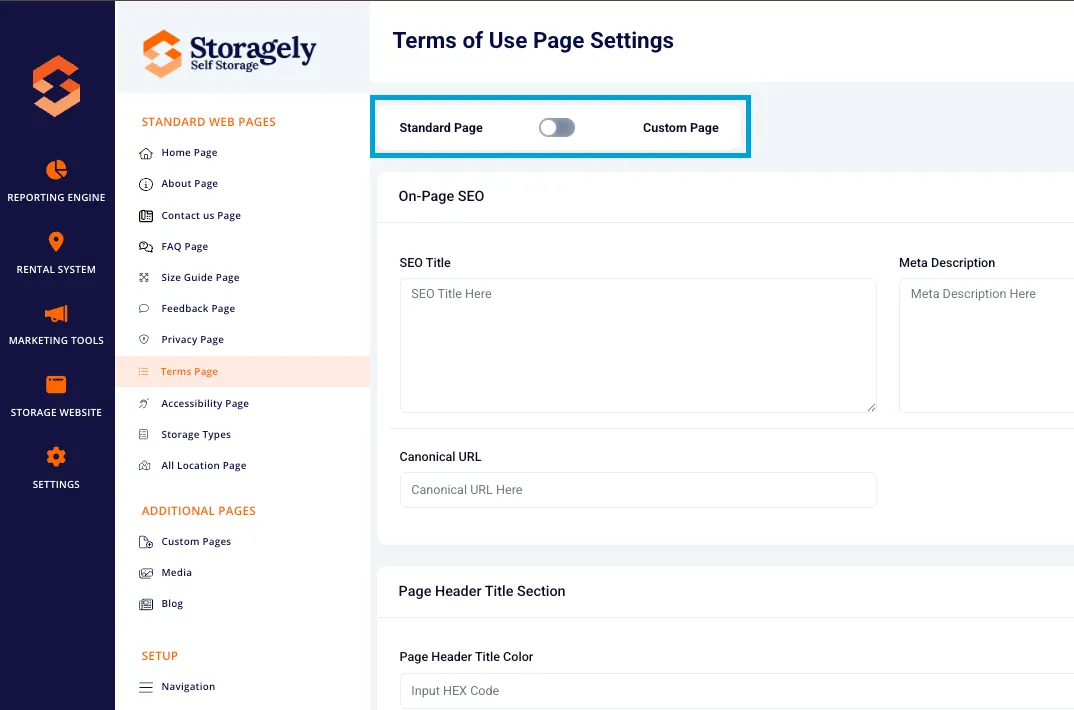1074x710 pixels.
Task: Click the 'Terms of Use Page Settings' title
Action: pos(533,40)
